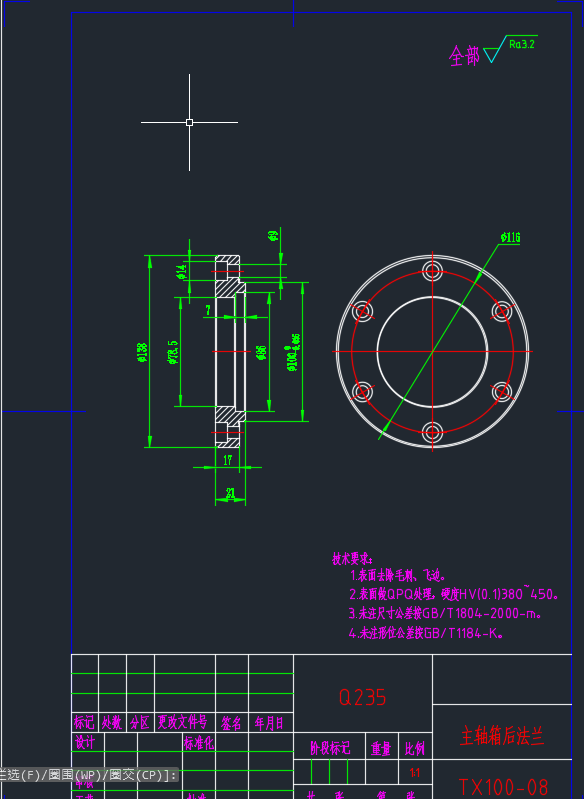Click the φ78.5 bore dimension label

pyautogui.click(x=173, y=352)
